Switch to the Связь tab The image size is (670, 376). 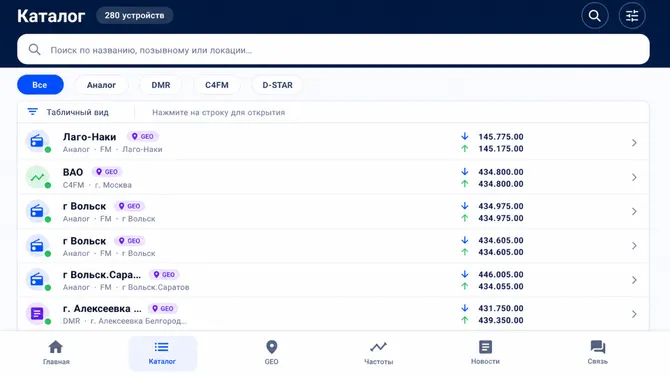[x=597, y=353]
